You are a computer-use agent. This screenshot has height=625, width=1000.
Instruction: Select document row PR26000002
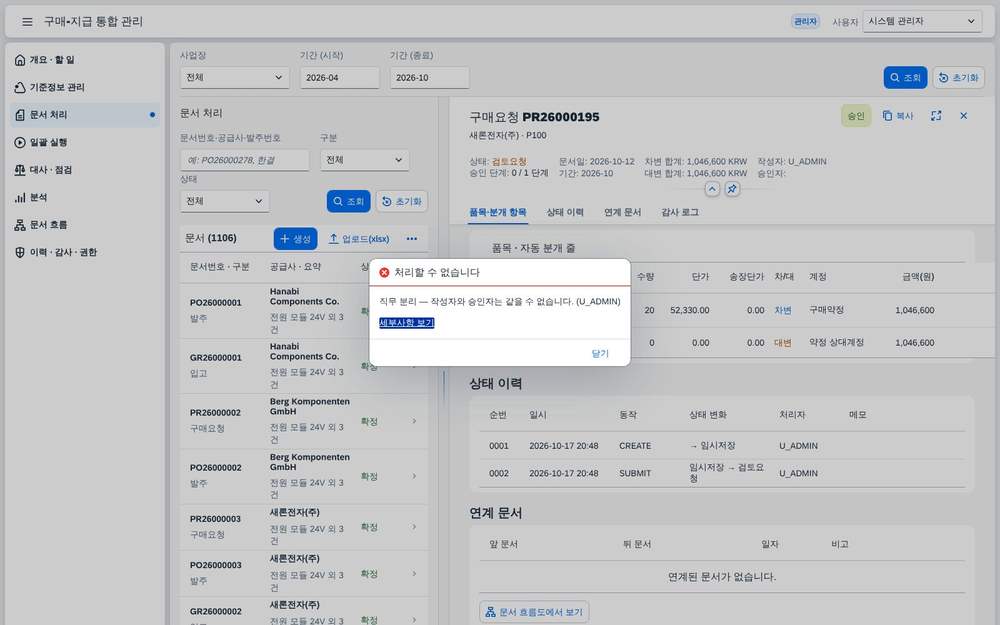tap(304, 421)
